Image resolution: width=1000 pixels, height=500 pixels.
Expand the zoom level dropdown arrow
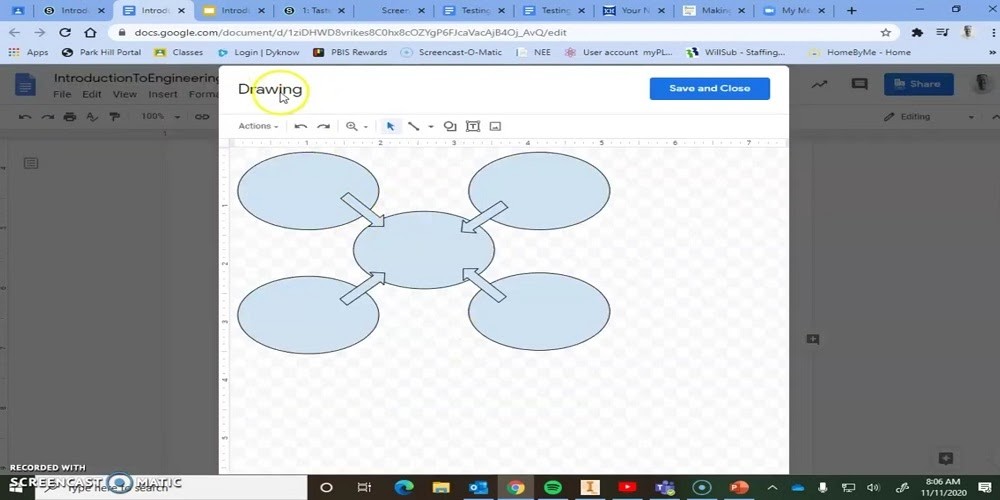click(365, 127)
